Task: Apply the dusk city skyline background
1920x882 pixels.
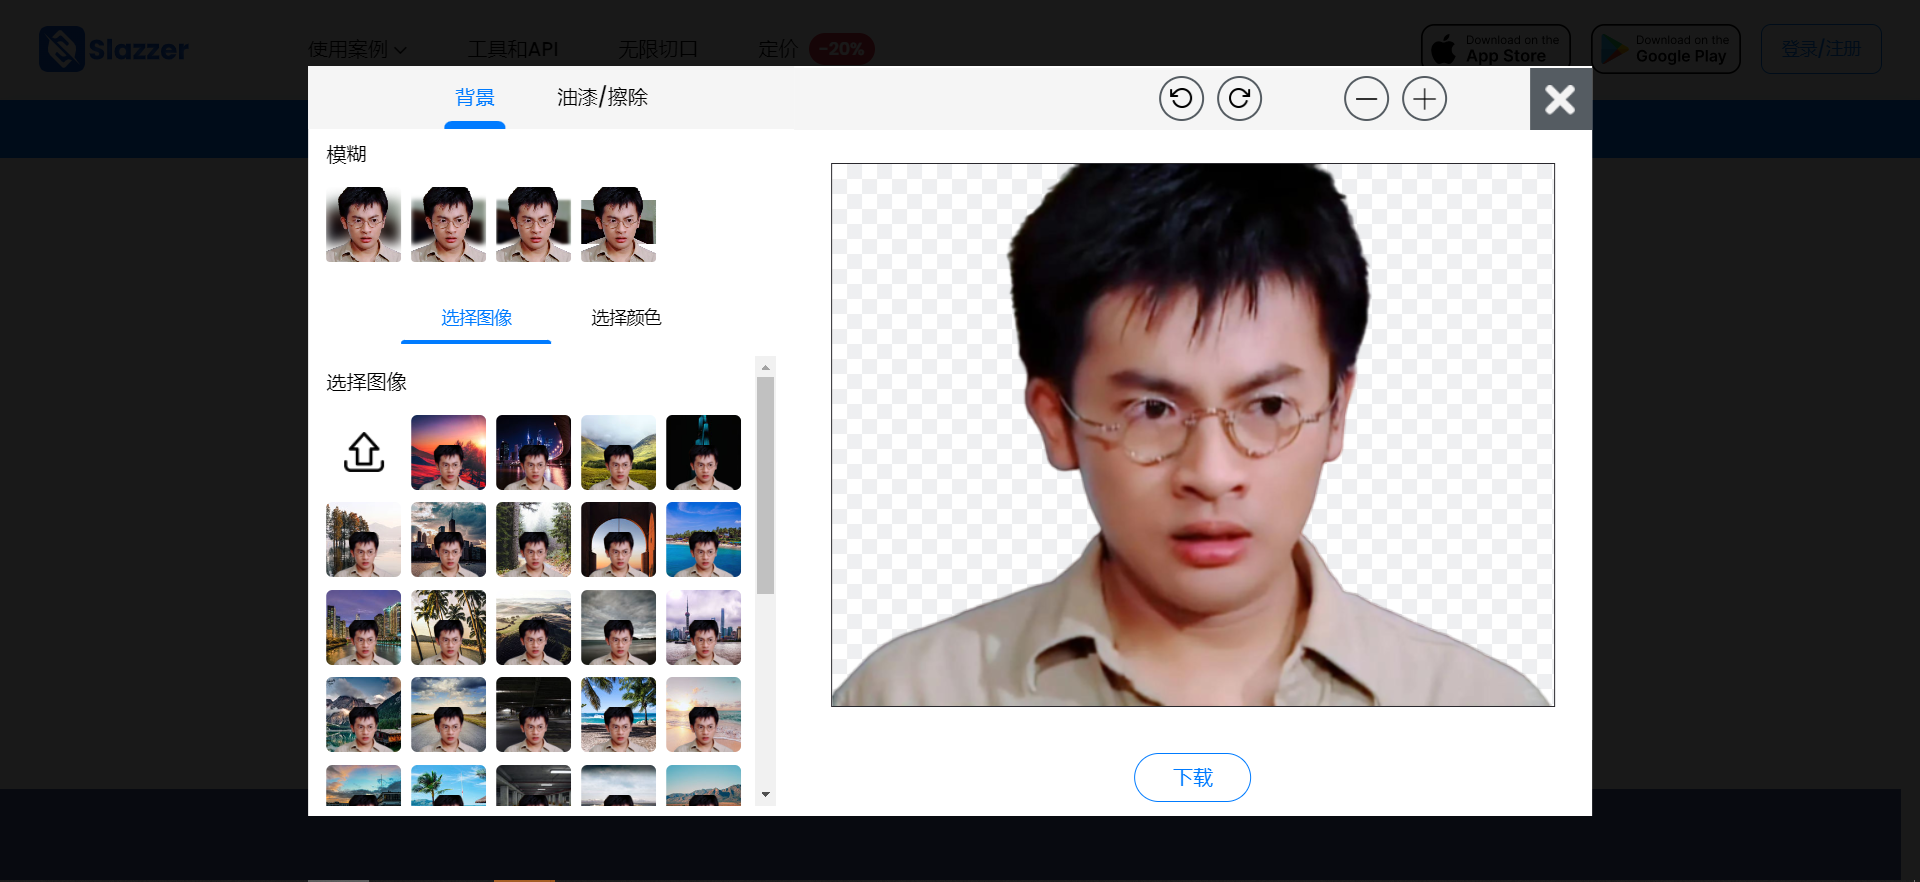Action: 448,540
